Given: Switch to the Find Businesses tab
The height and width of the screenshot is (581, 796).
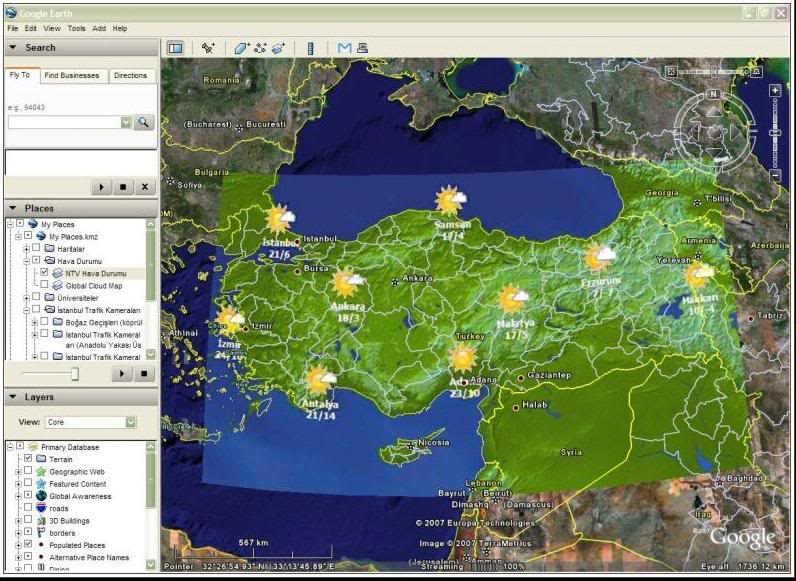Looking at the screenshot, I should [x=72, y=75].
